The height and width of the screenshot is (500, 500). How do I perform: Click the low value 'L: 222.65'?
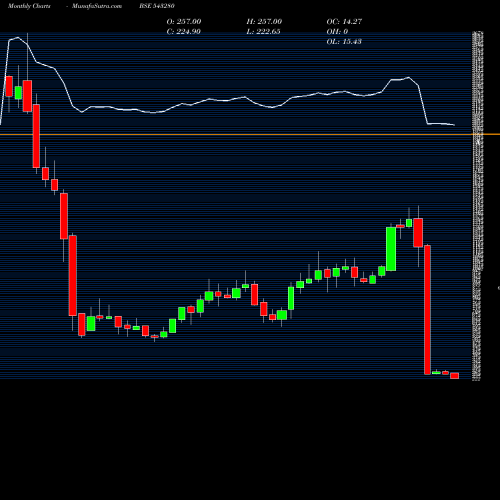coord(264,31)
